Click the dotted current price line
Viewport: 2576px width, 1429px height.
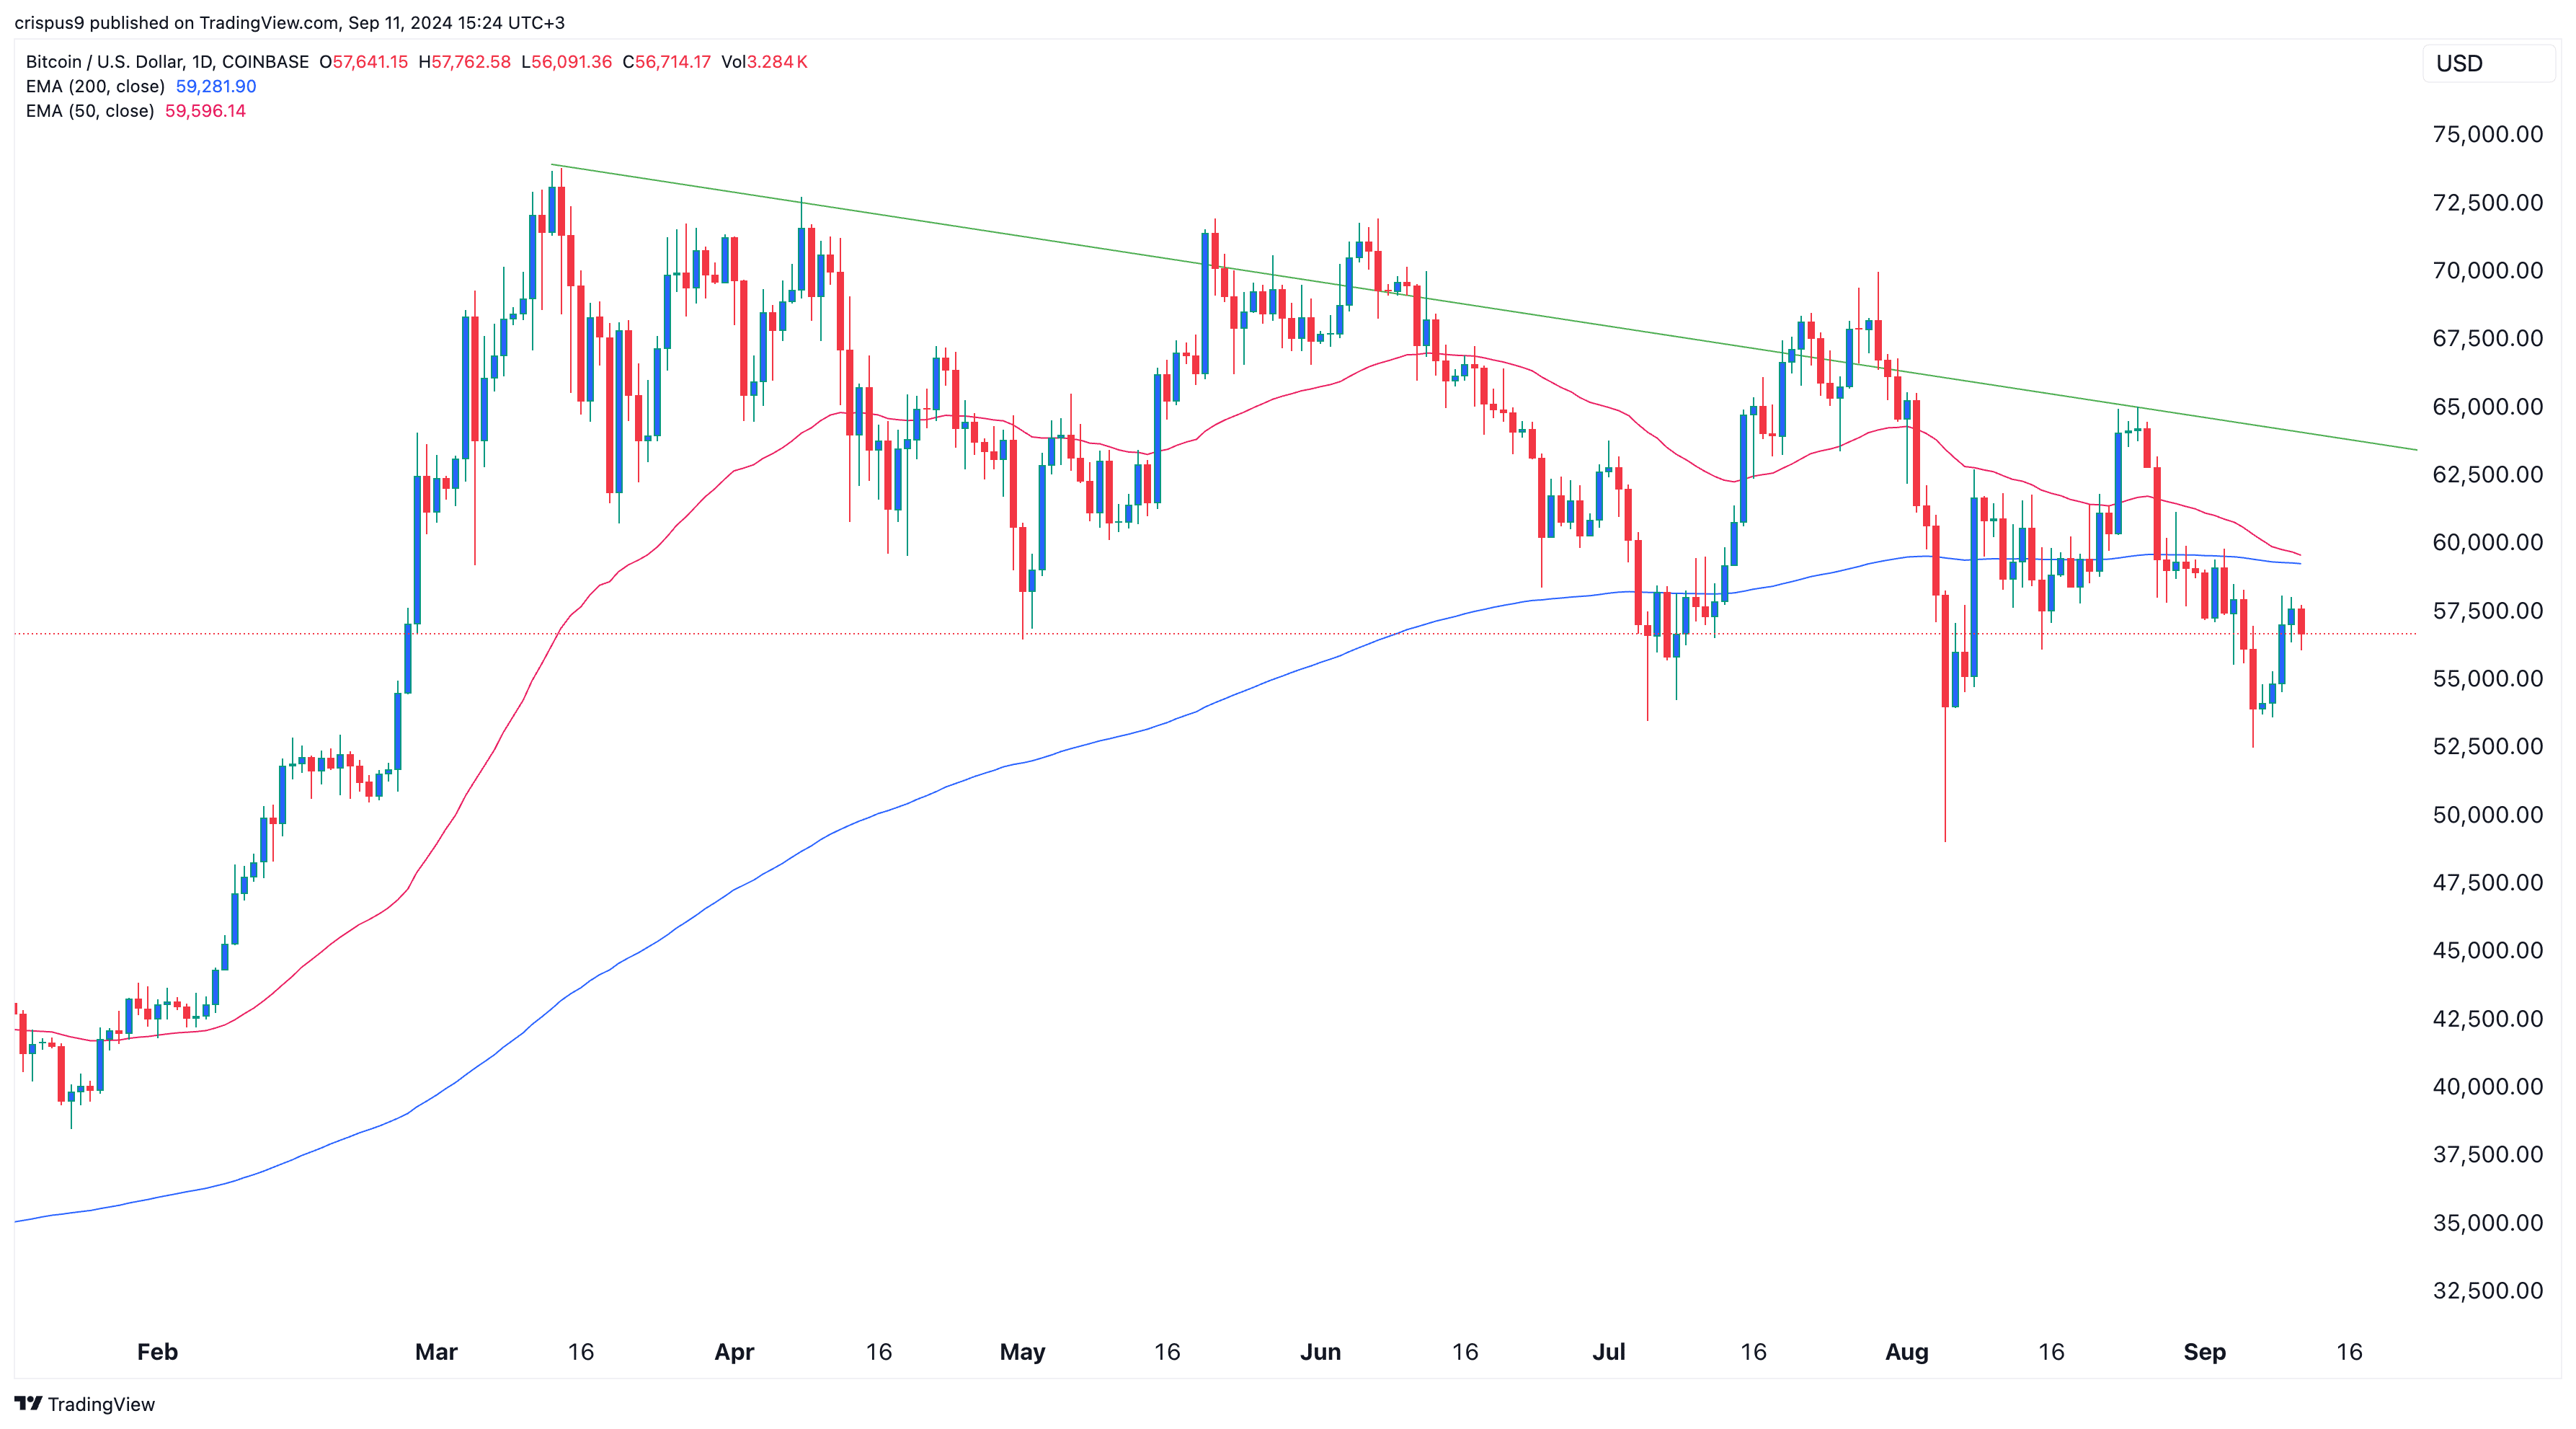click(x=1215, y=634)
